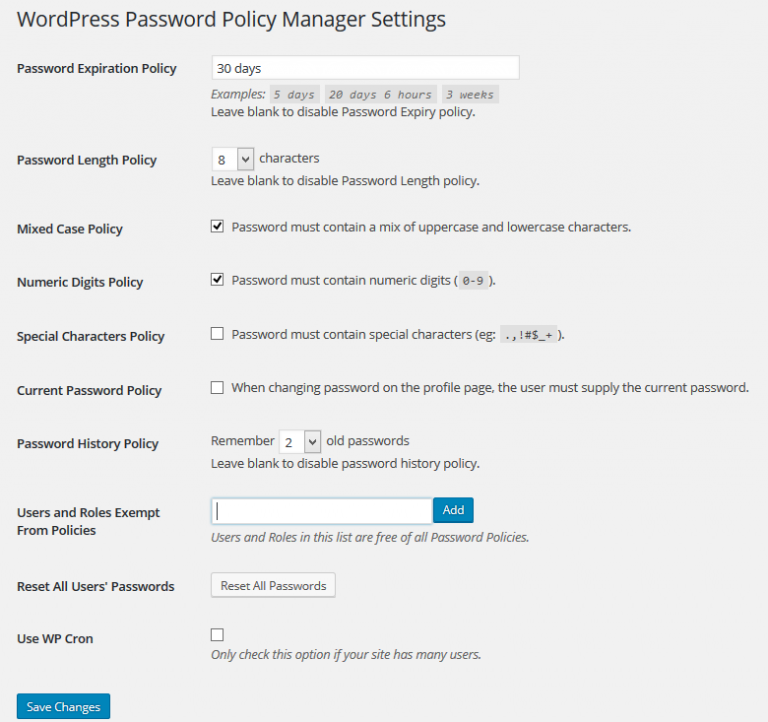This screenshot has width=768, height=722.
Task: Click the Save Changes button
Action: click(x=63, y=707)
